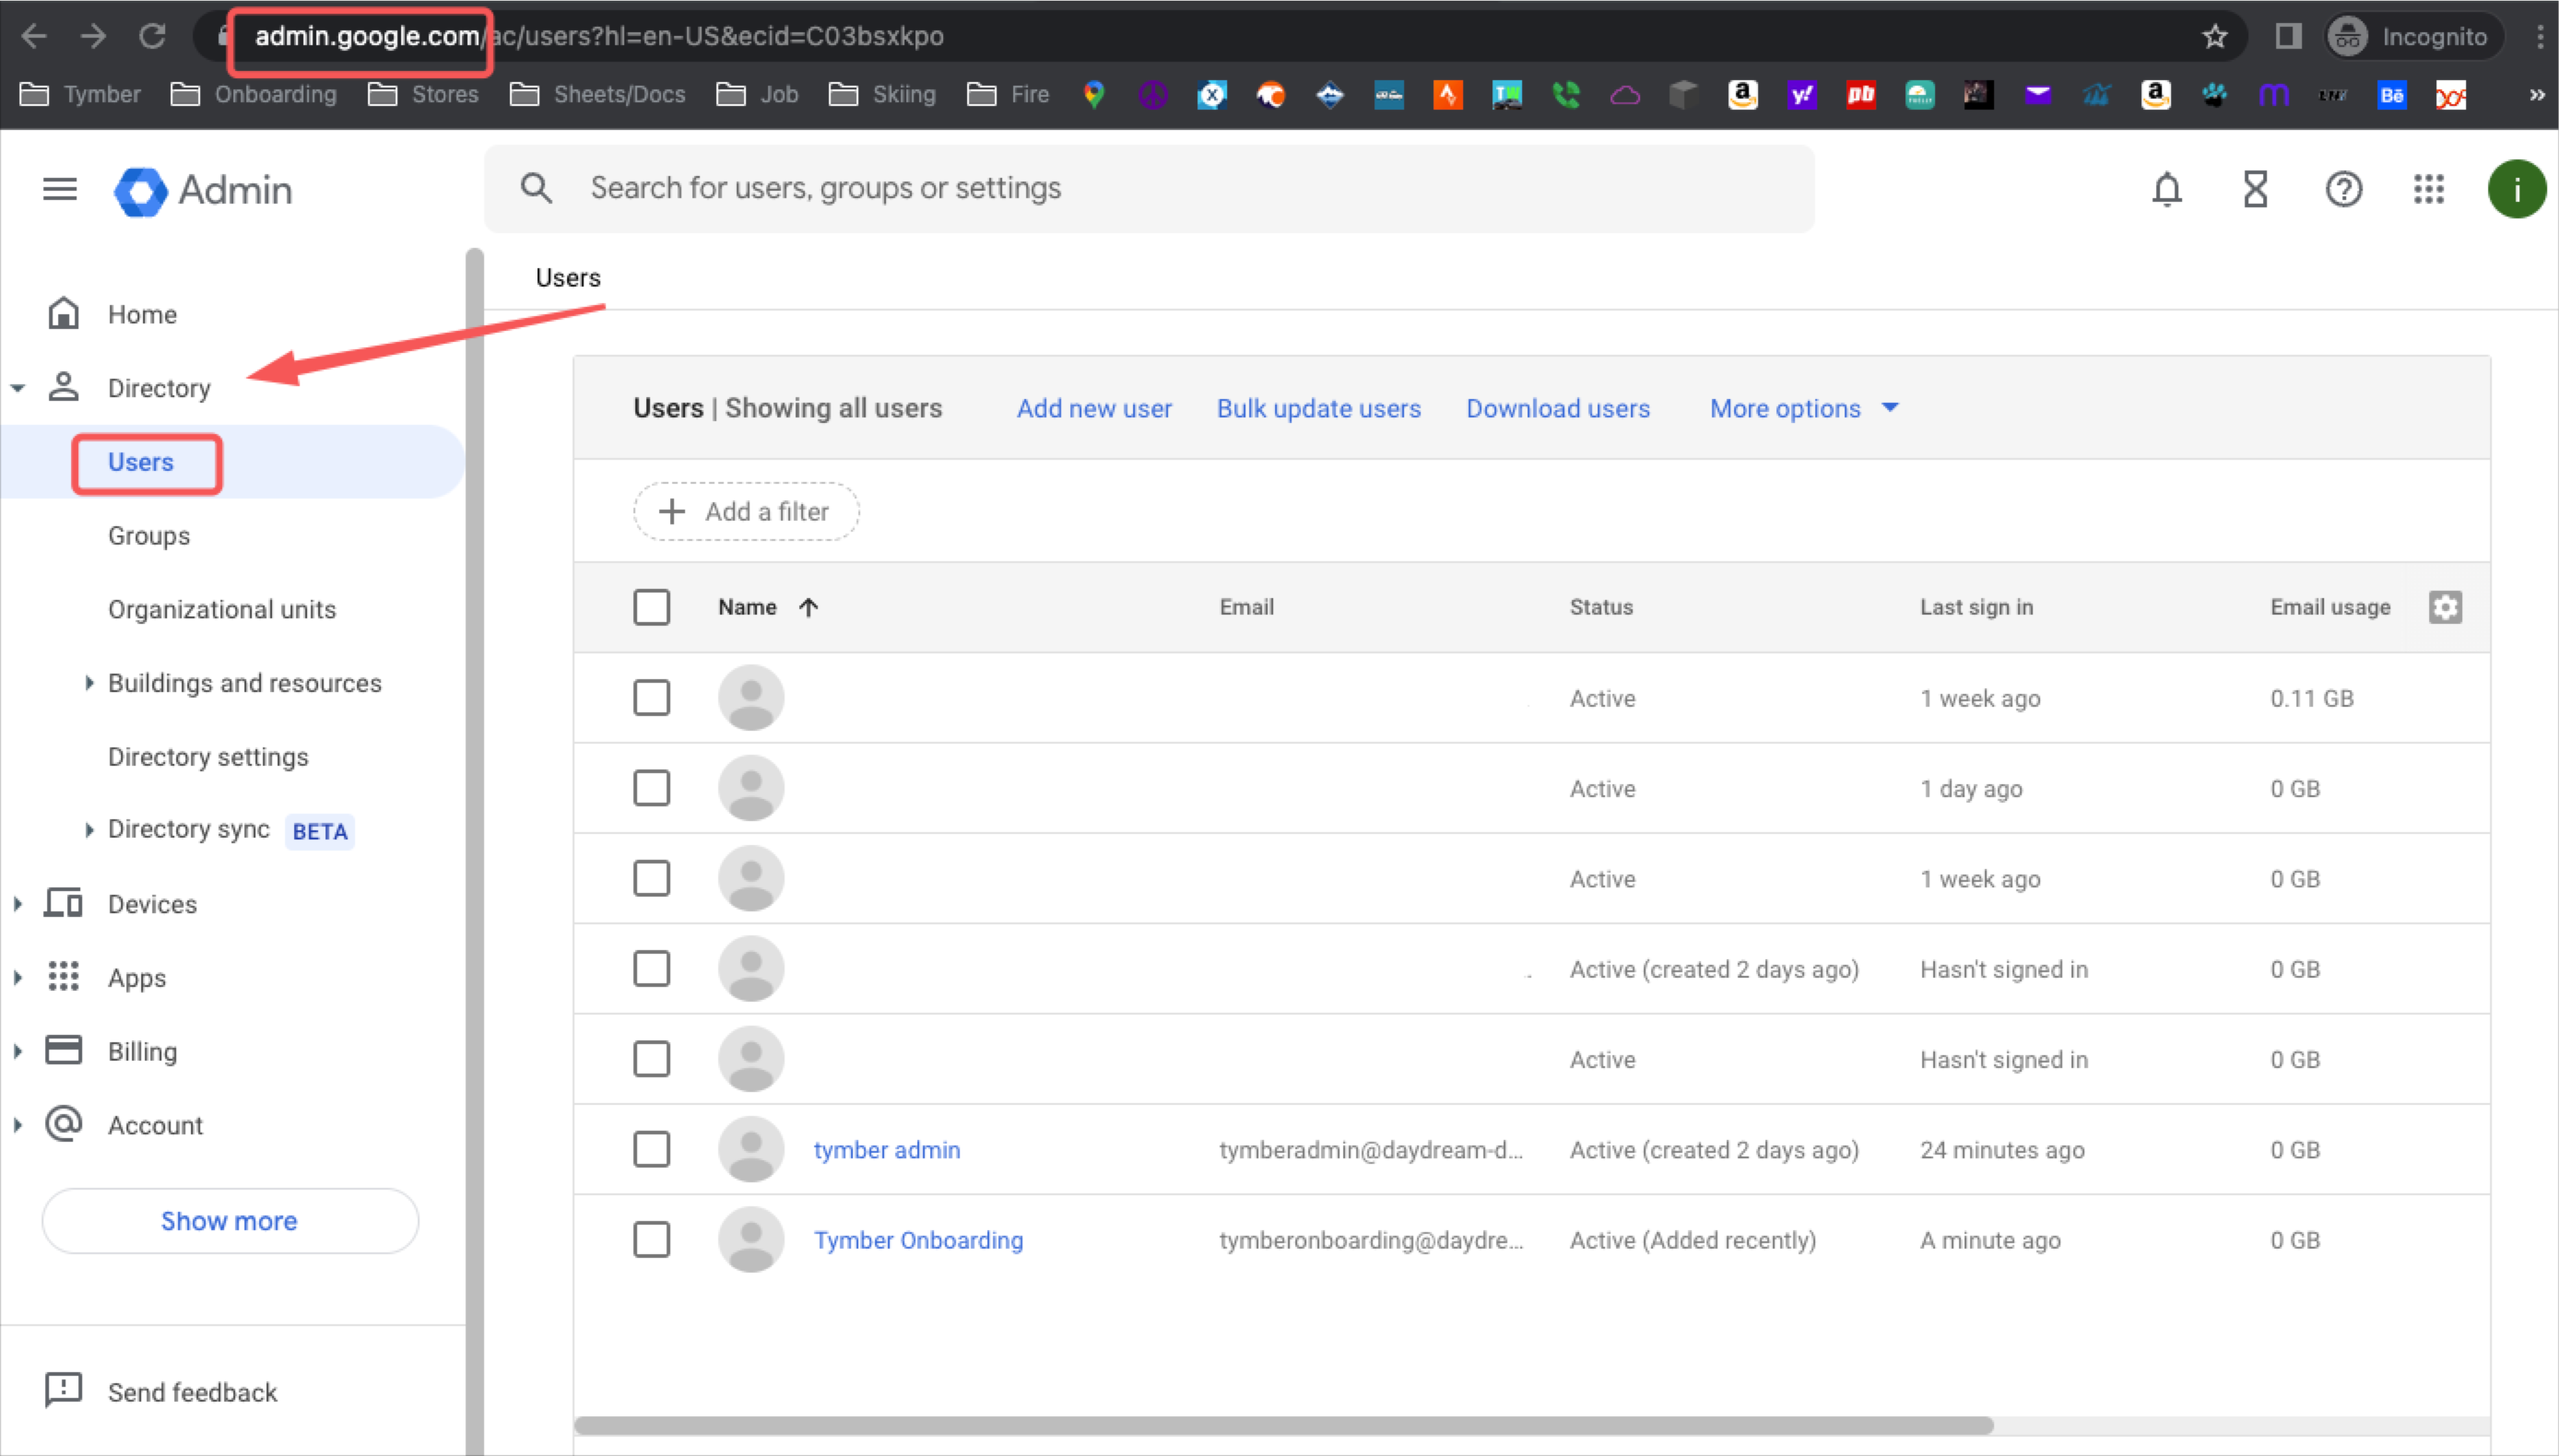
Task: Open the More options dropdown
Action: (x=1803, y=408)
